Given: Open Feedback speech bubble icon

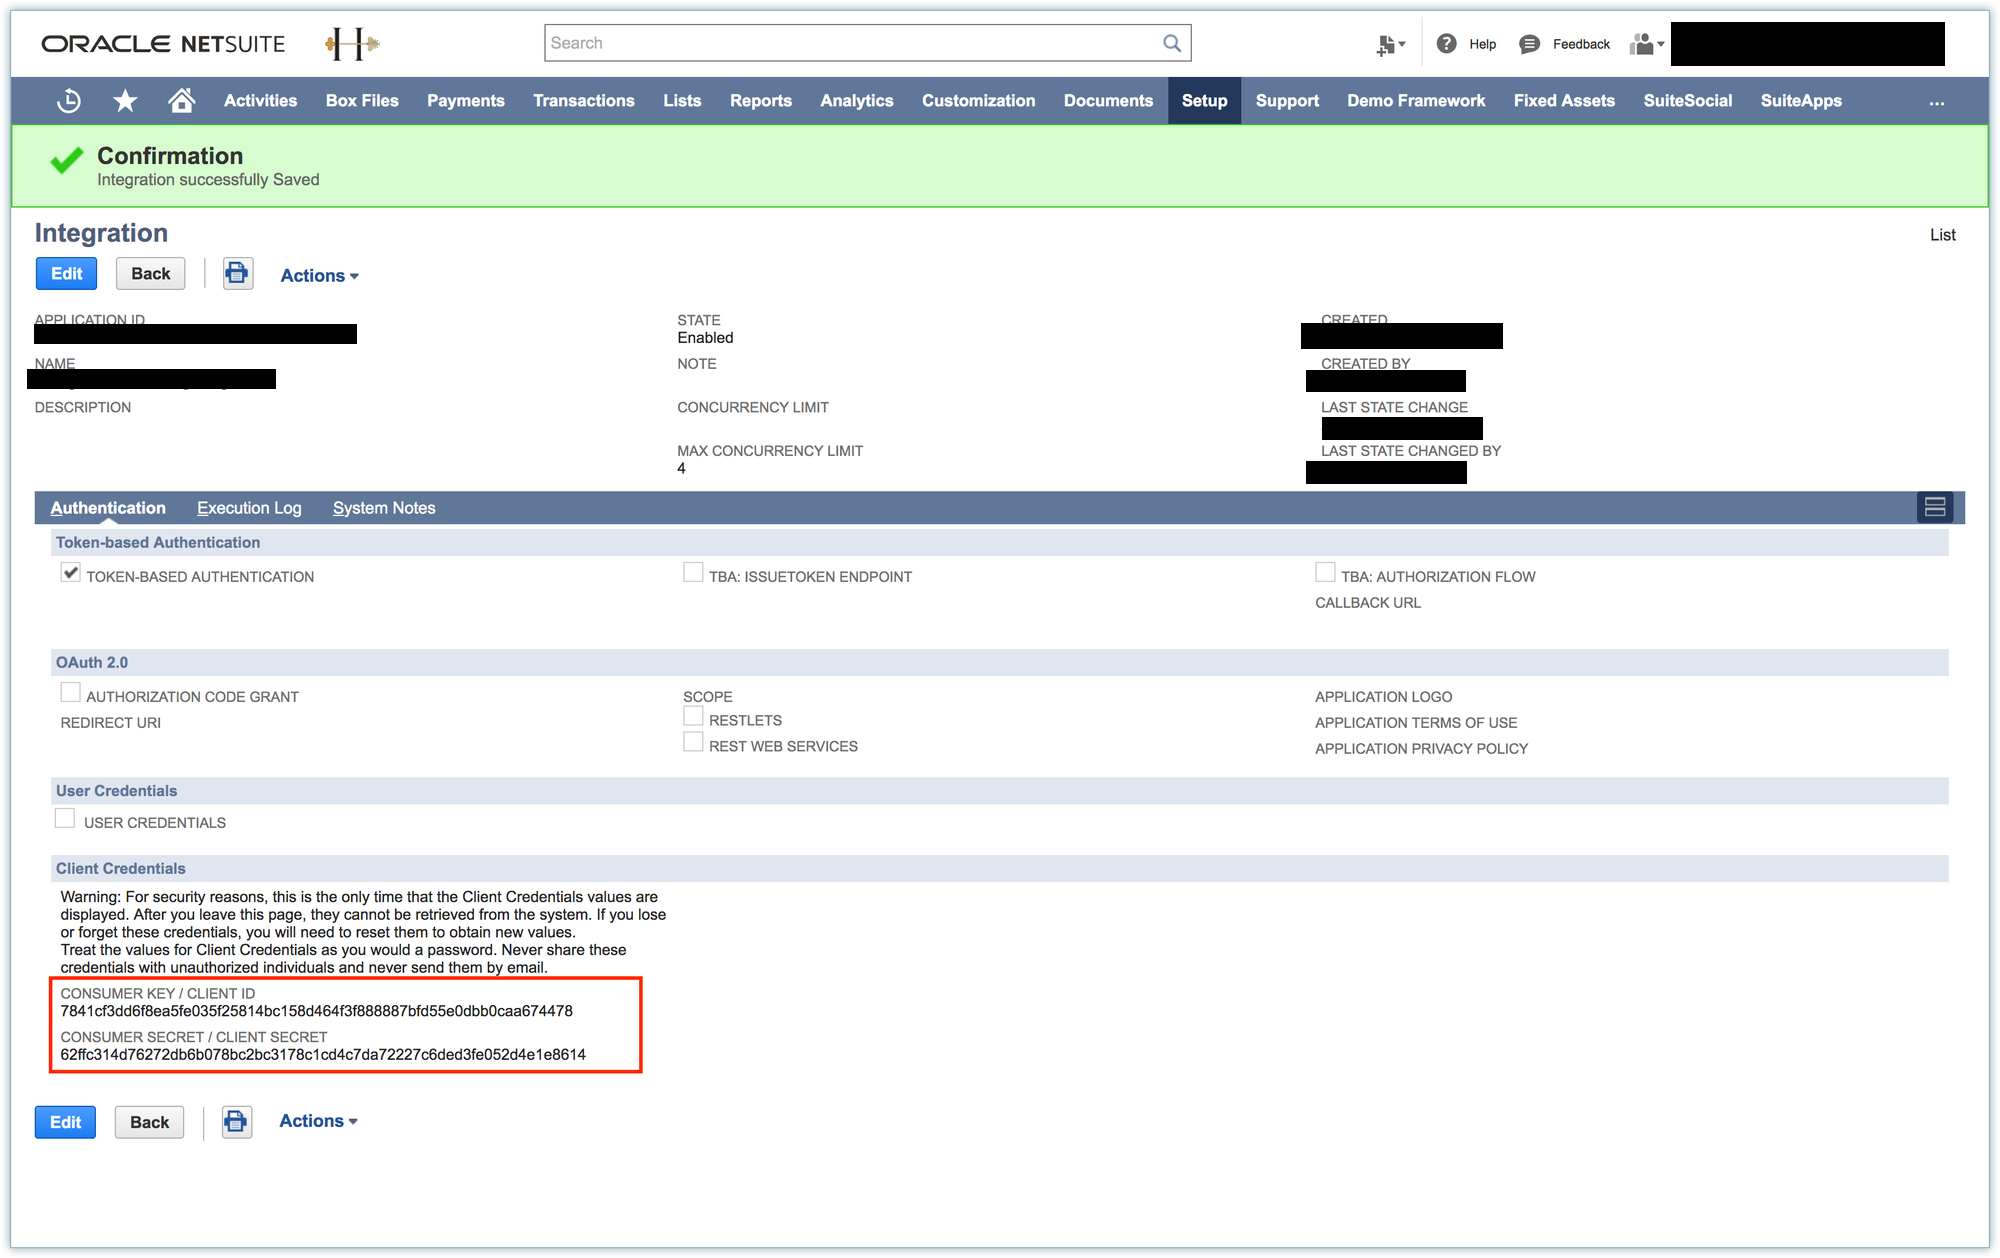Looking at the screenshot, I should coord(1529,44).
